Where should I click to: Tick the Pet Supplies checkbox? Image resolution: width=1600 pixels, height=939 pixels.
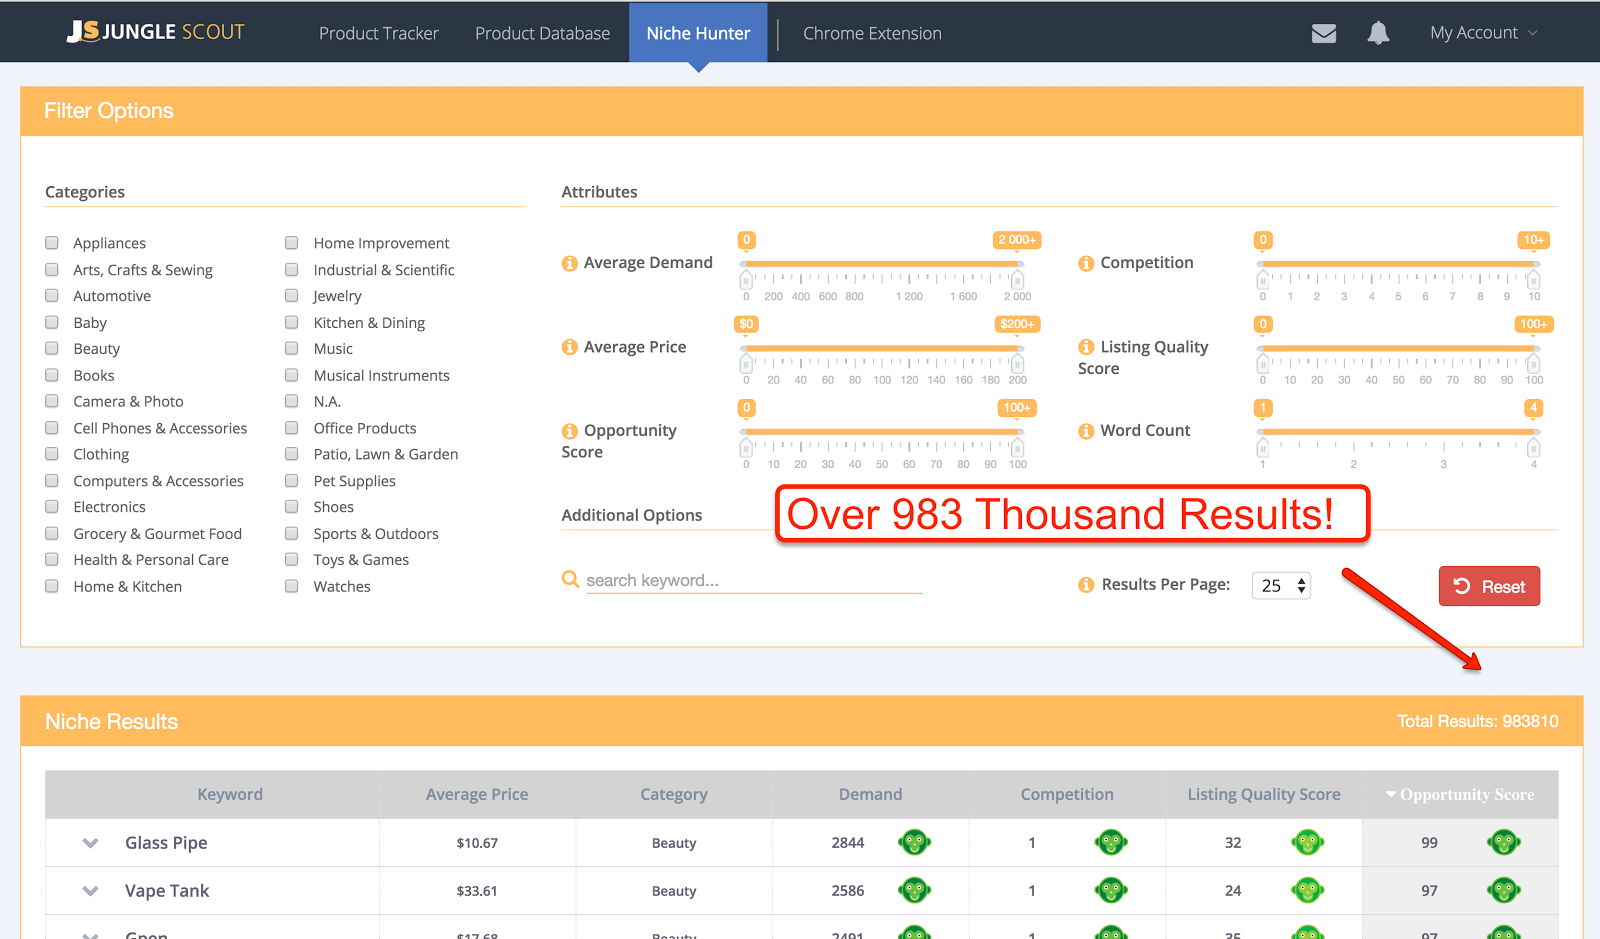pos(292,481)
